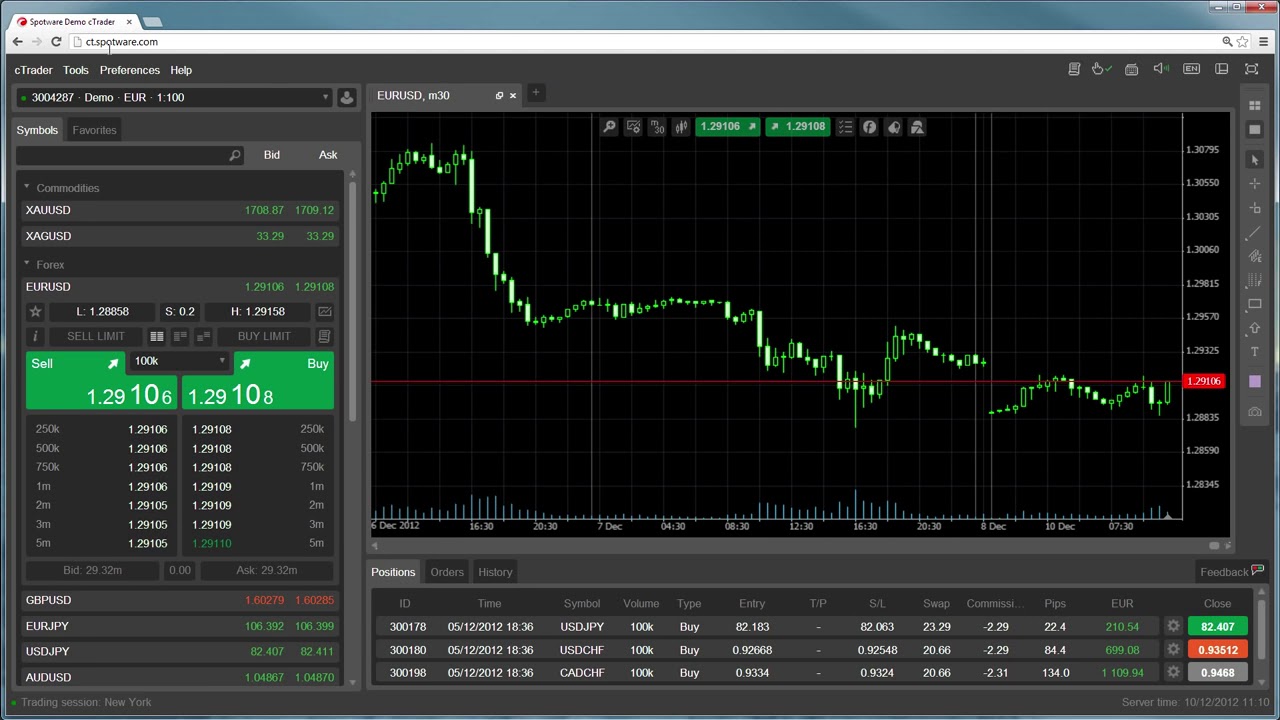Add a new chart tab with plus

[x=536, y=94]
